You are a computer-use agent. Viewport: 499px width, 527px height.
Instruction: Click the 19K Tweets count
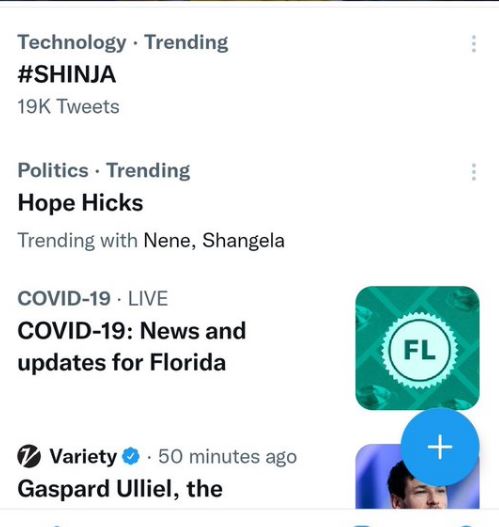coord(68,107)
